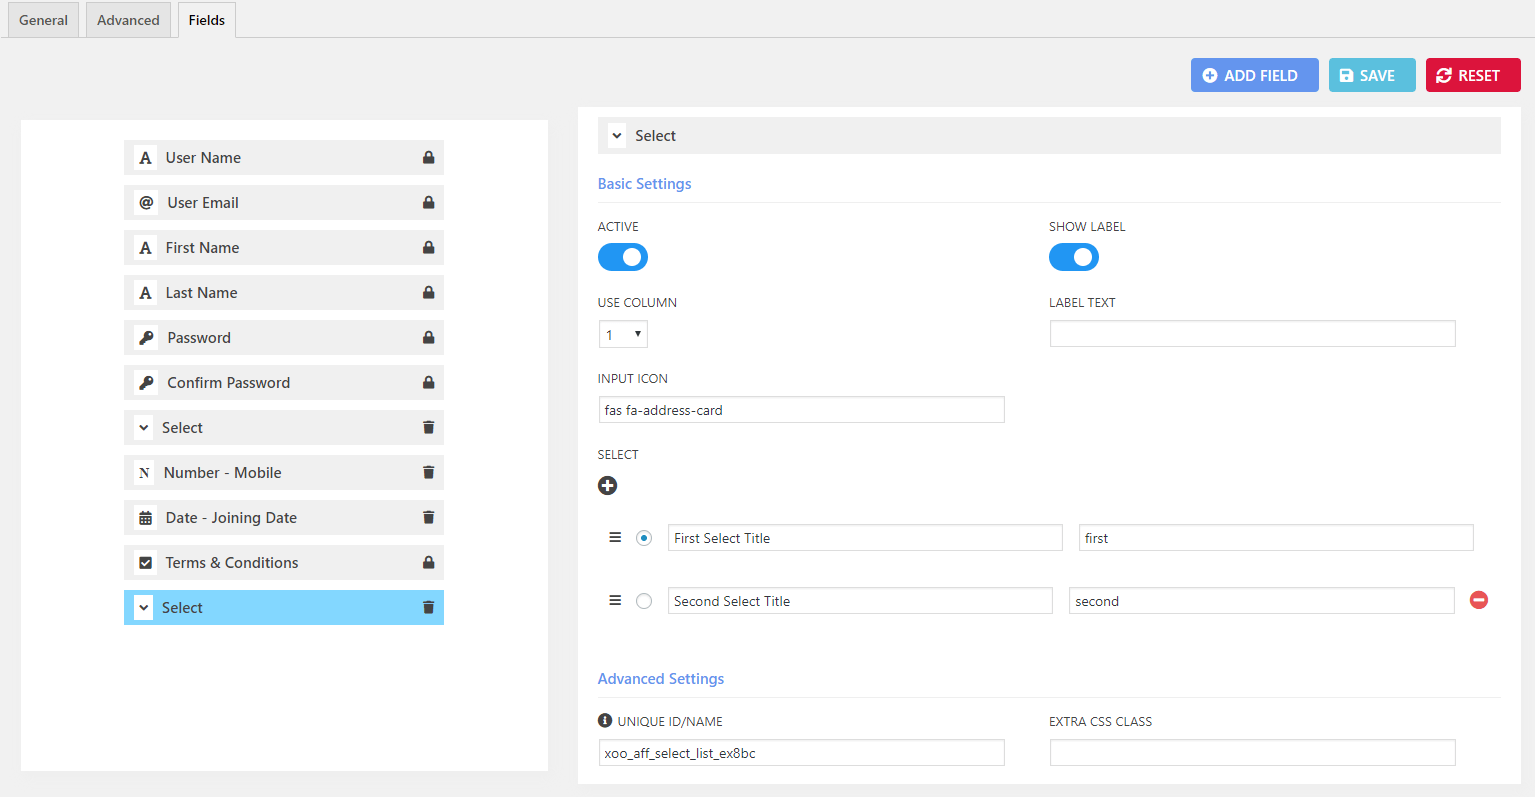
Task: Toggle the Active switch off
Action: tap(623, 257)
